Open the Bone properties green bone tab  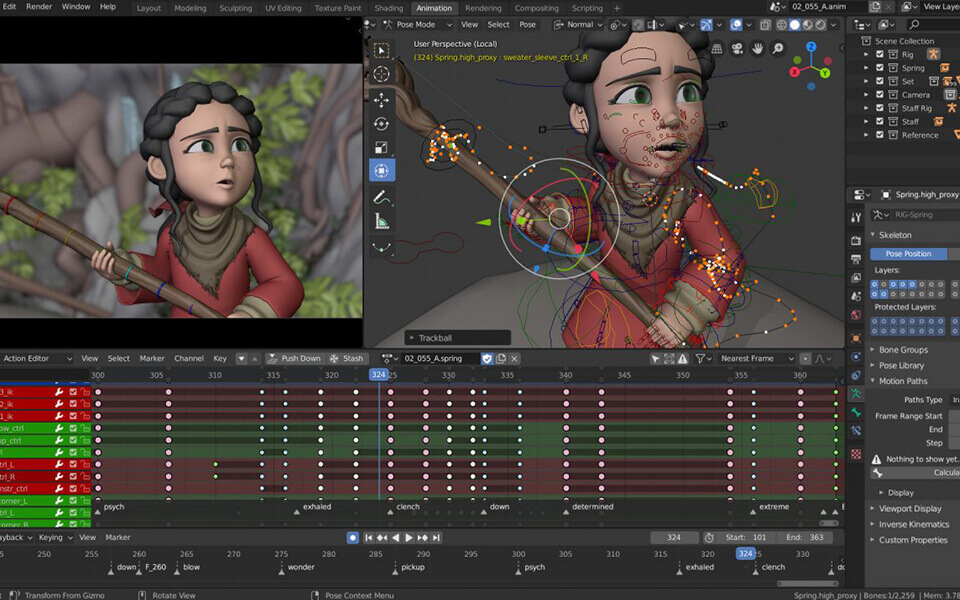point(856,413)
